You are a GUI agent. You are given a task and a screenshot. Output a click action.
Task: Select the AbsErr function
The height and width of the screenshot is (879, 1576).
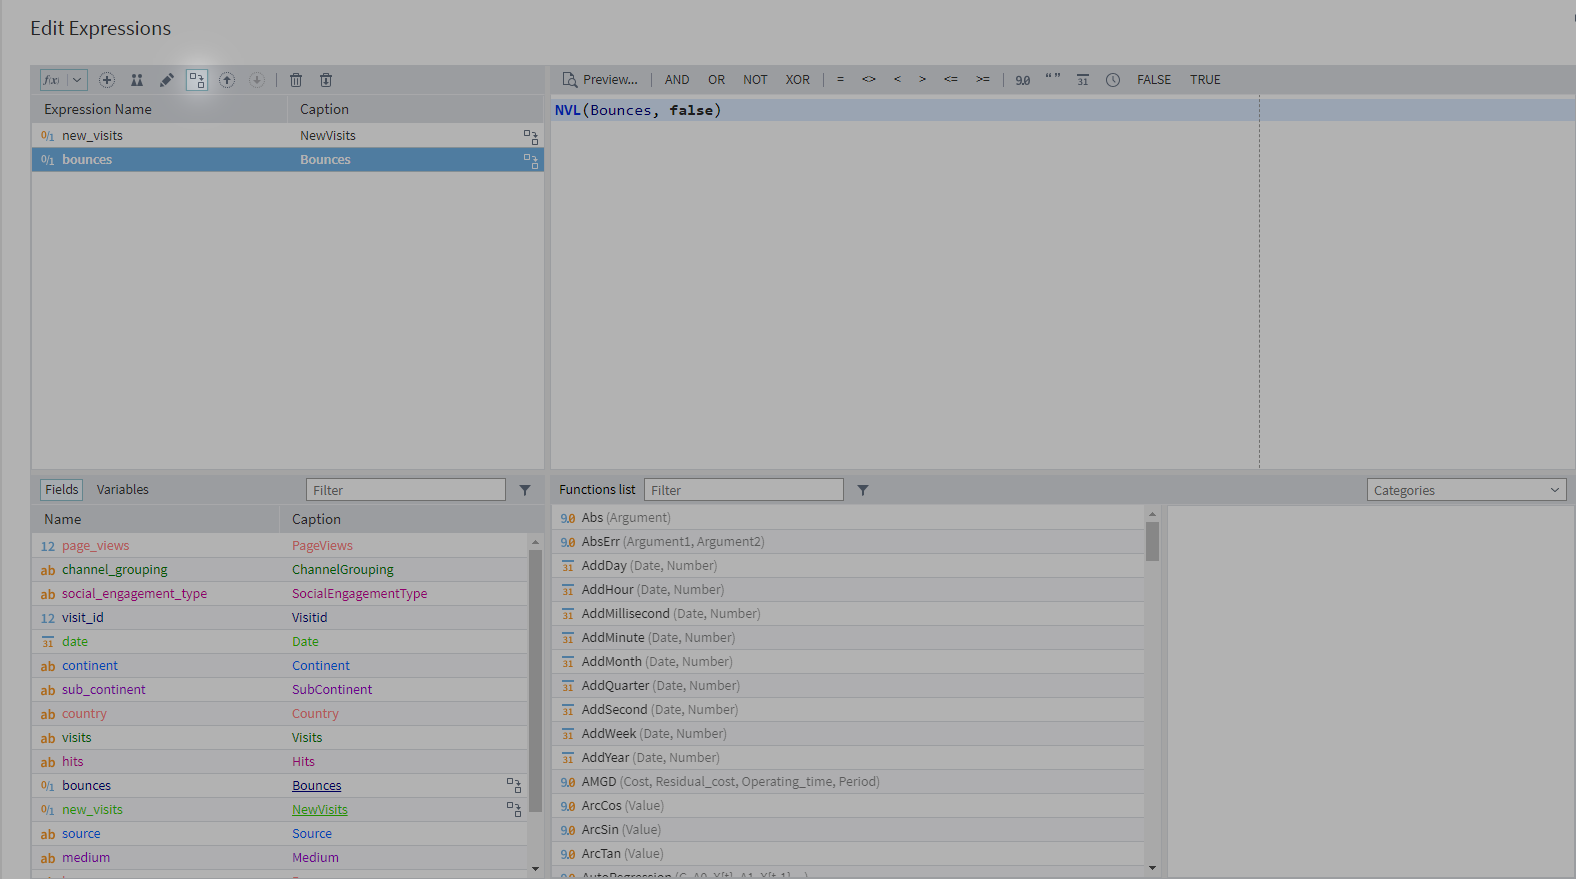pos(848,542)
